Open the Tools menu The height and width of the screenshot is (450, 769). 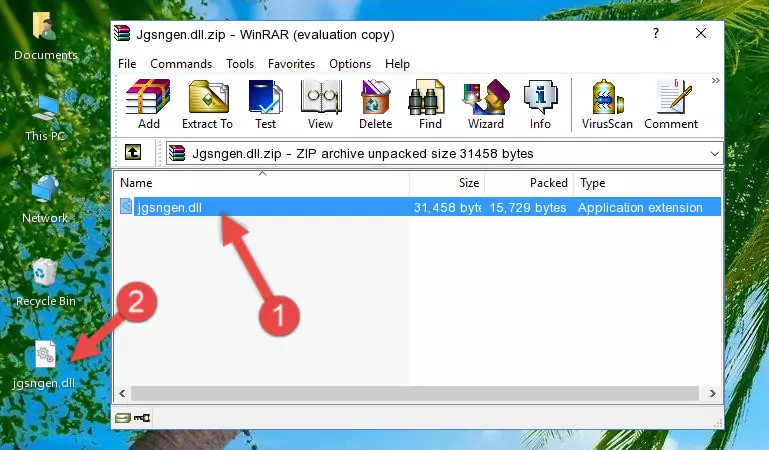click(240, 64)
